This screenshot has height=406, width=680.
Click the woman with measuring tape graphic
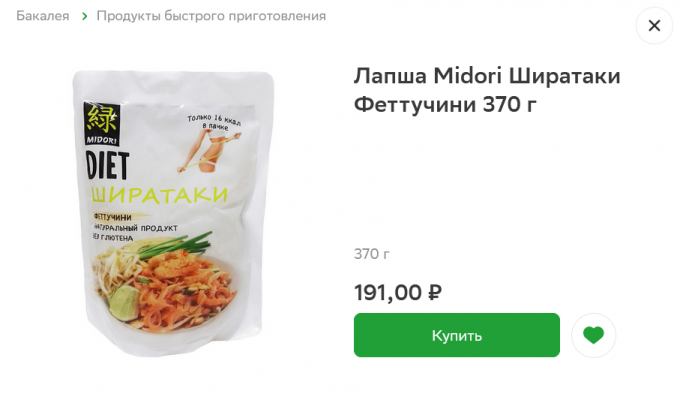(208, 151)
